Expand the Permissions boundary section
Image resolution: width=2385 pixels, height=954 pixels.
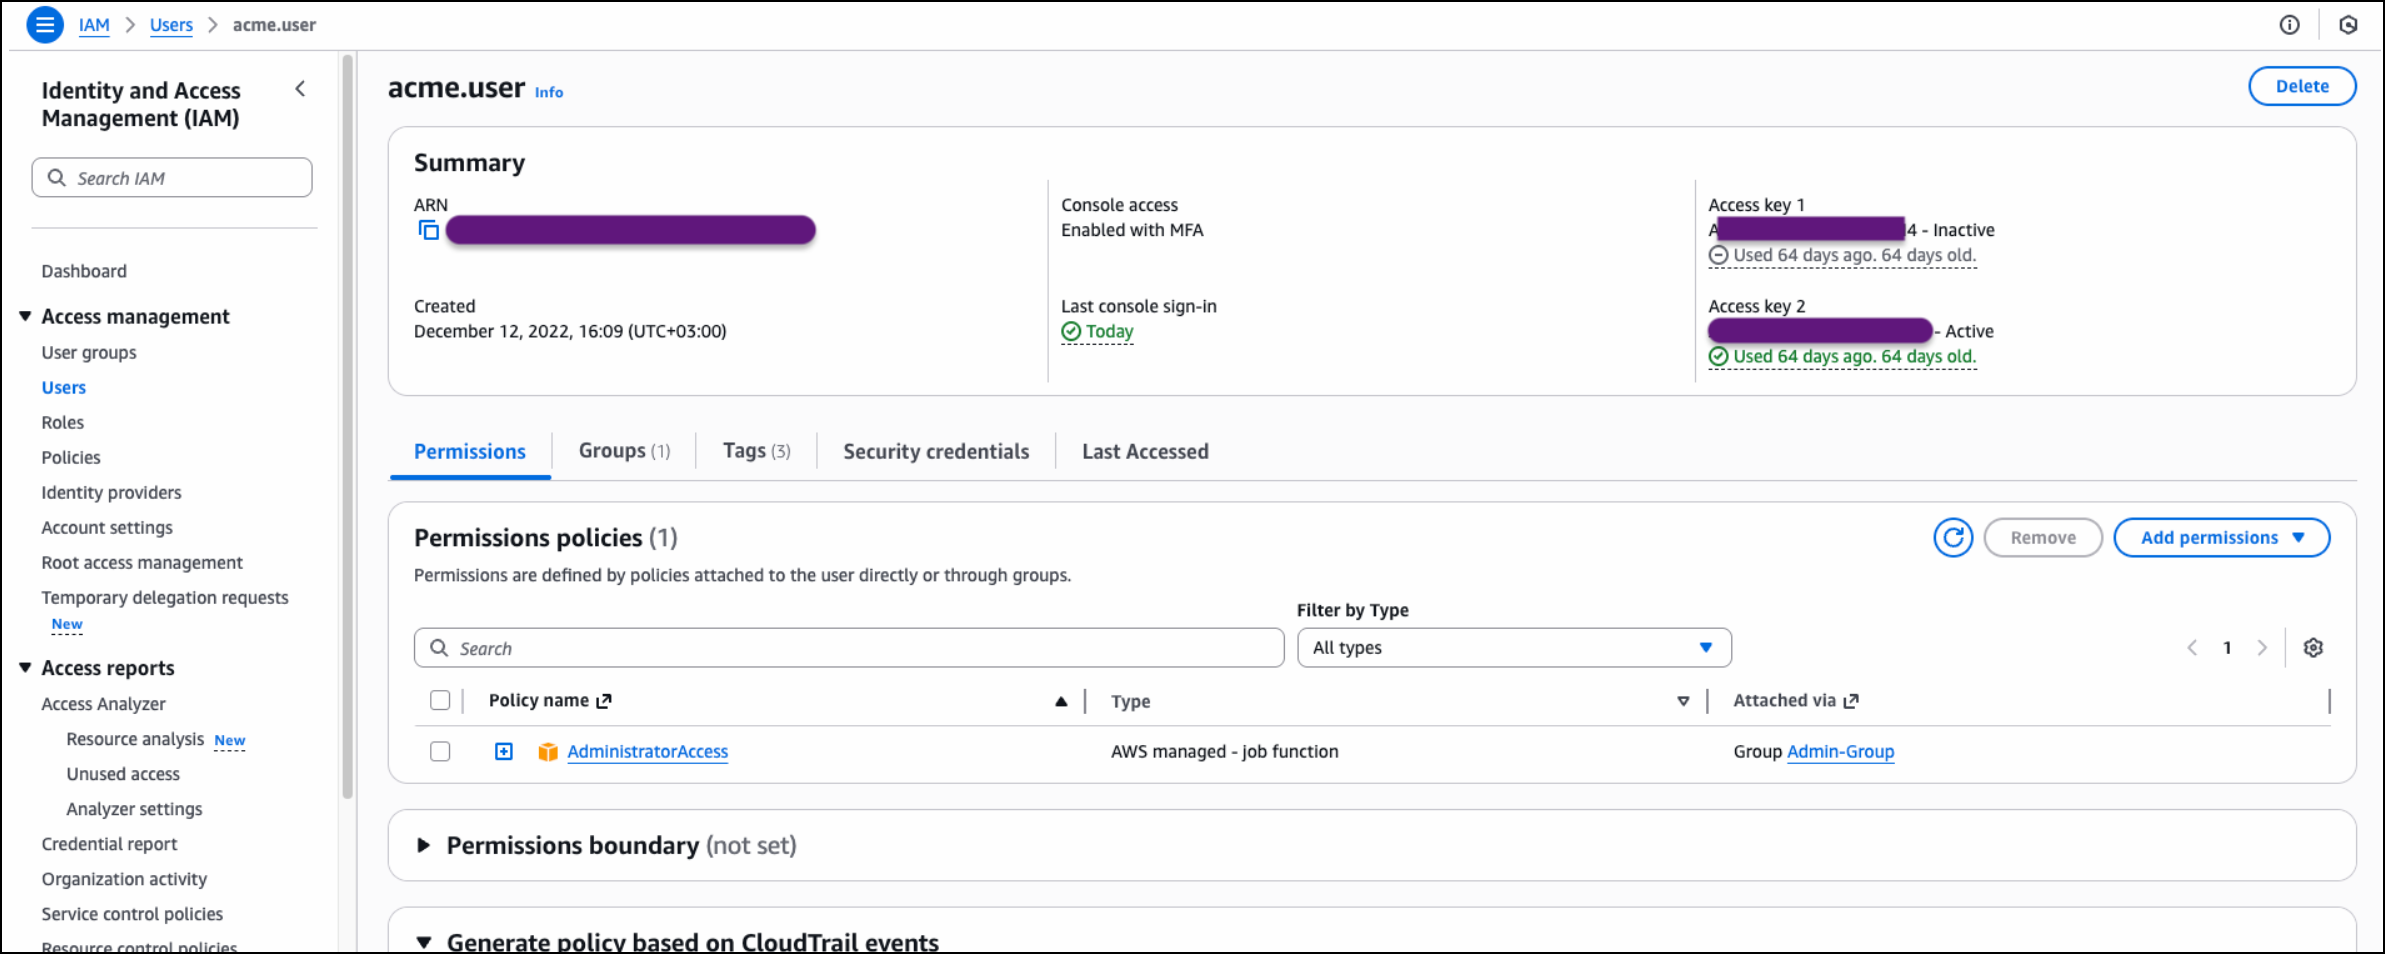pos(424,846)
